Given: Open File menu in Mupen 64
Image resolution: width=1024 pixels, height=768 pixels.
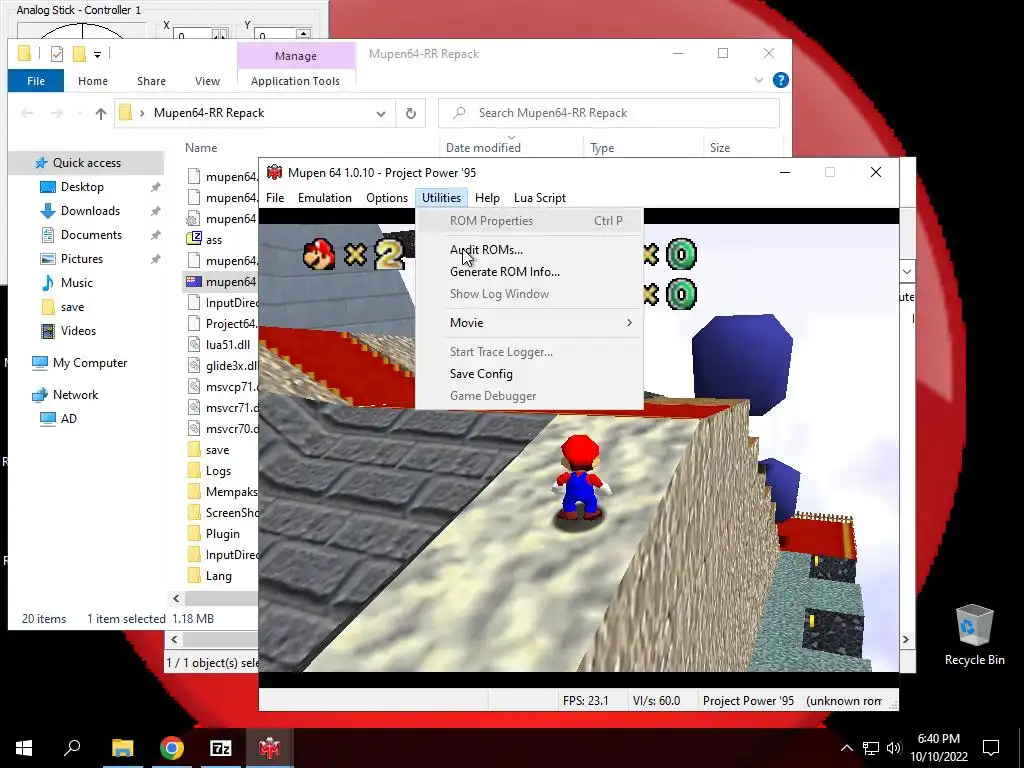Looking at the screenshot, I should pos(275,198).
